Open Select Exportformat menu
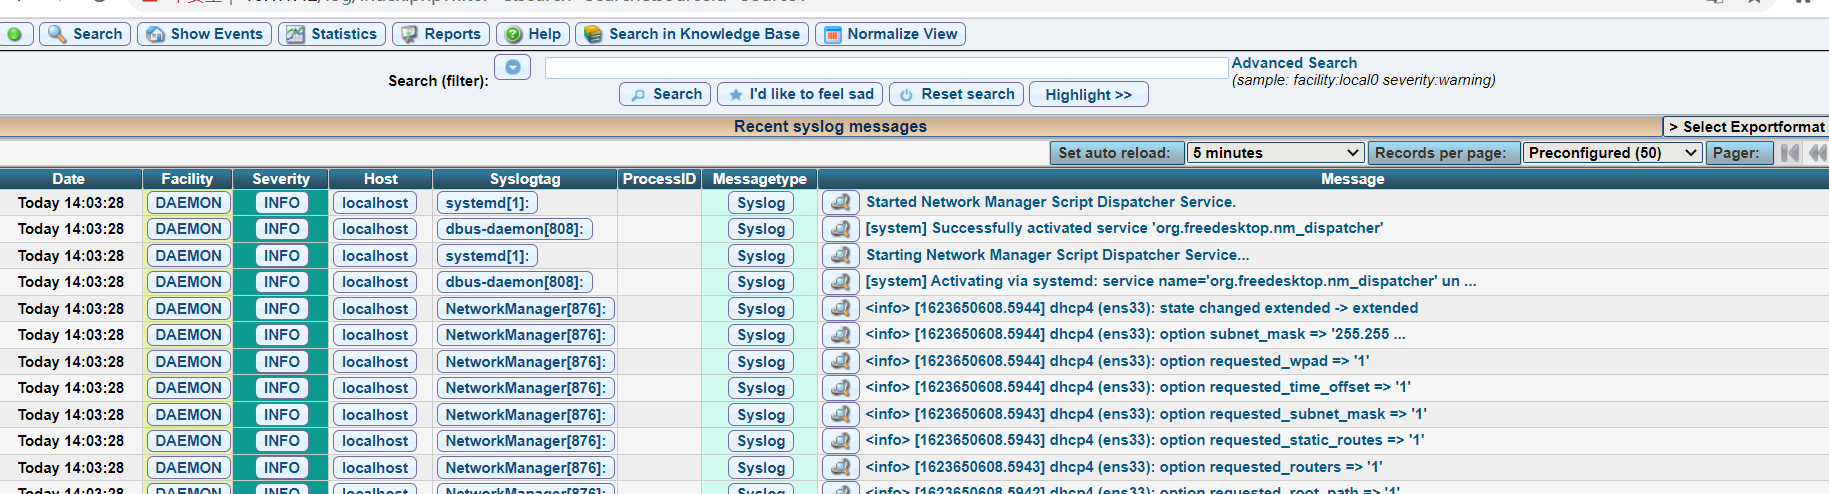This screenshot has height=494, width=1829. tap(1746, 127)
